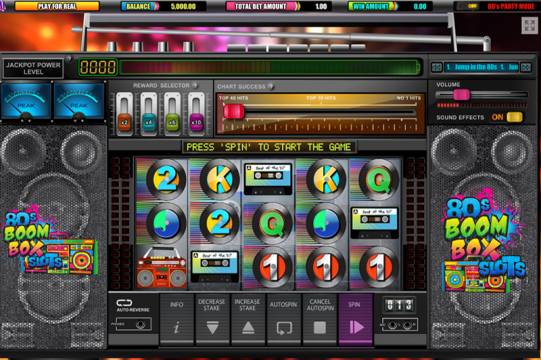Decrease the stake with down arrow
Image resolution: width=541 pixels, height=360 pixels.
tap(212, 319)
